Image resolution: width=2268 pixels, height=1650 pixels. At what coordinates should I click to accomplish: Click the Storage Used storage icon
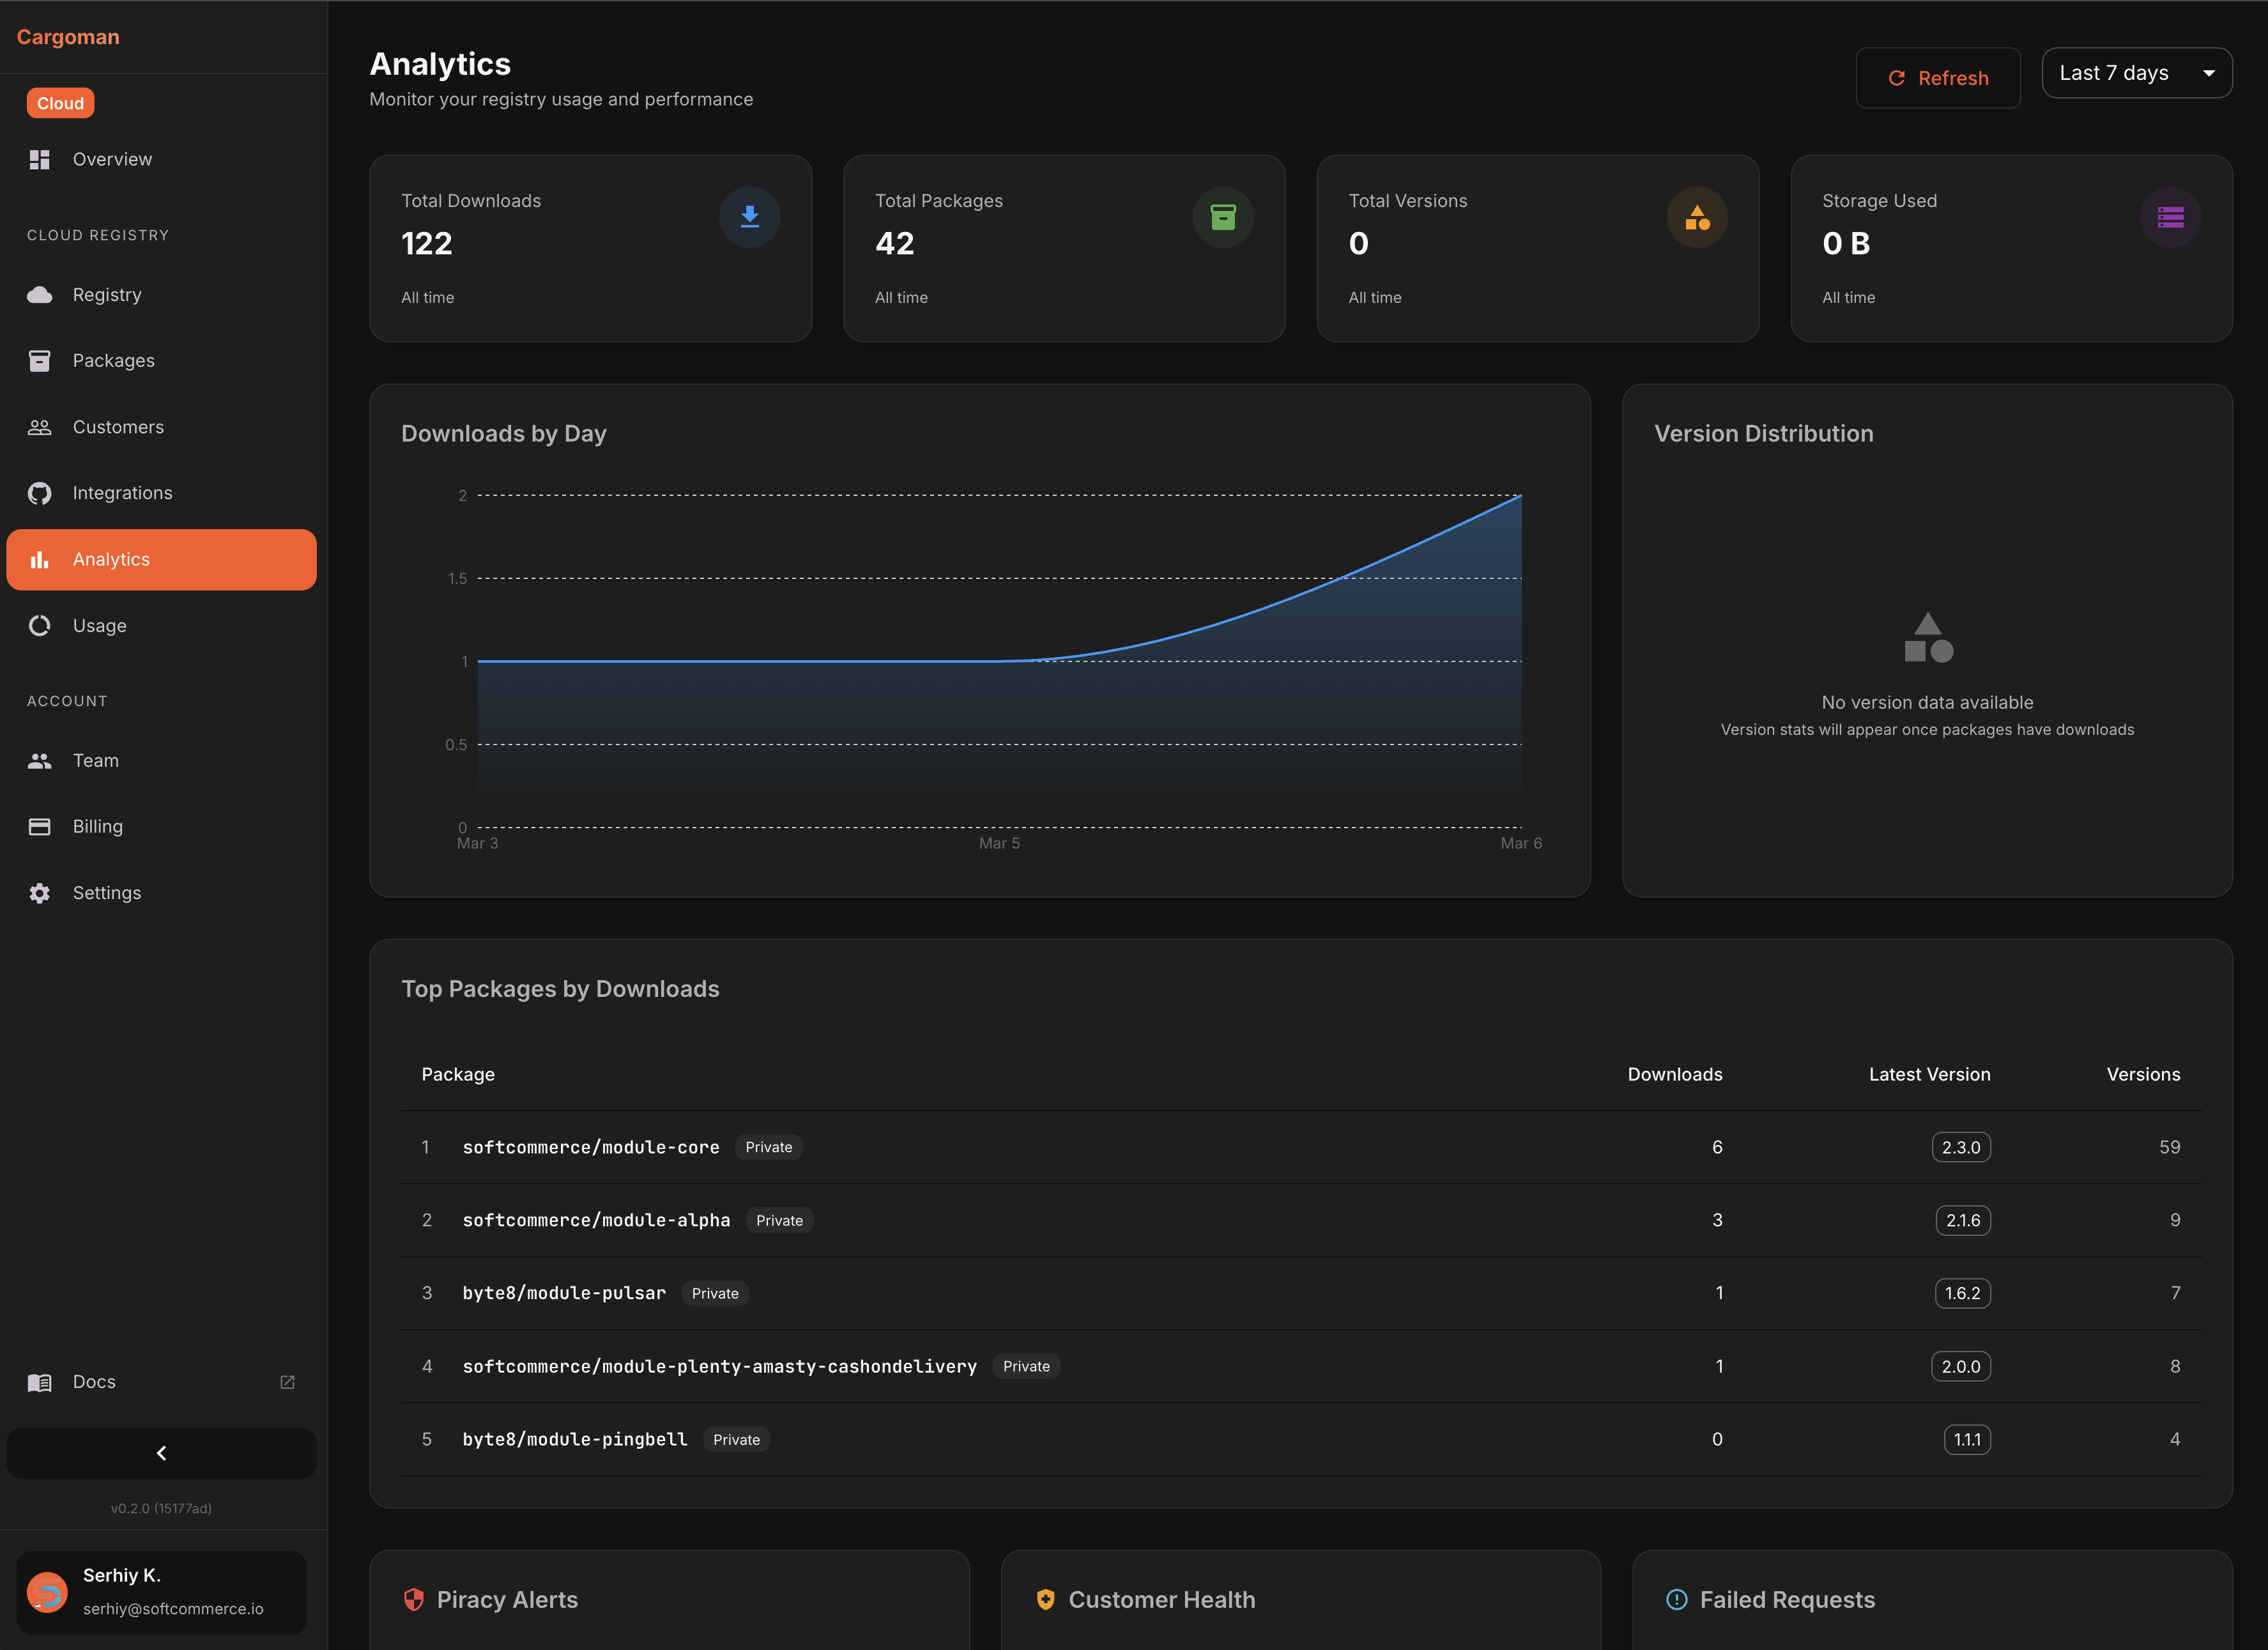[x=2169, y=217]
